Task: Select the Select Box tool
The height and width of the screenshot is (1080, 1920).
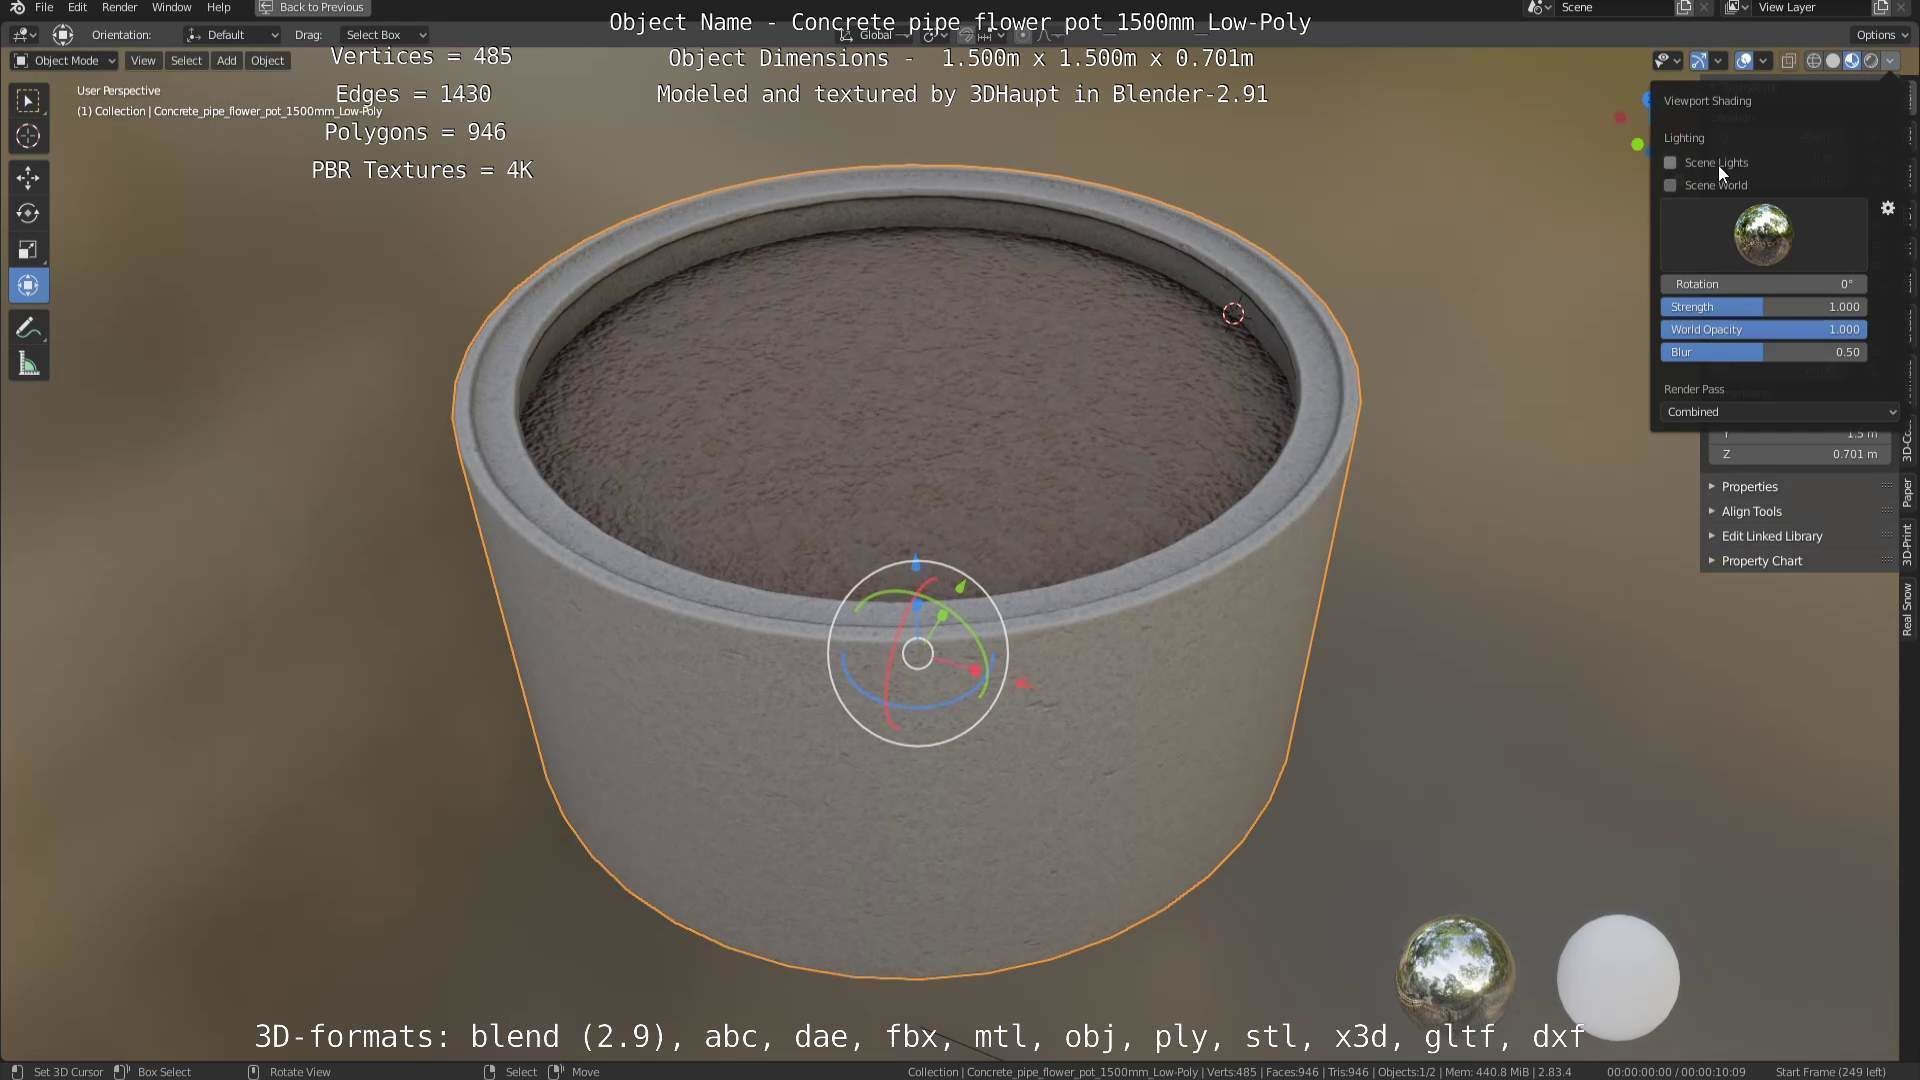Action: coord(28,100)
